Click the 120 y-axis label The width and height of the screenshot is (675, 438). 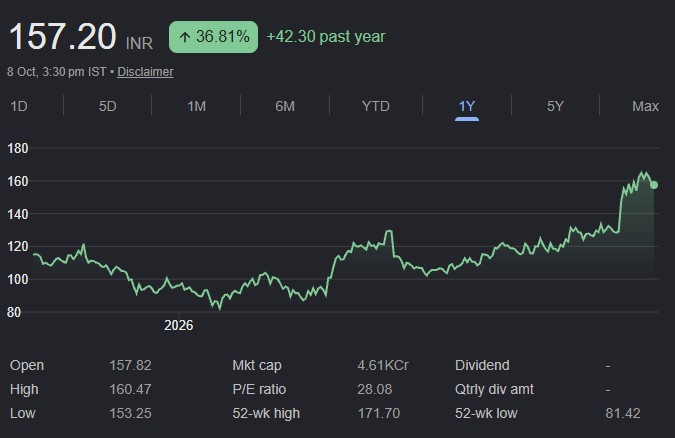(x=18, y=246)
